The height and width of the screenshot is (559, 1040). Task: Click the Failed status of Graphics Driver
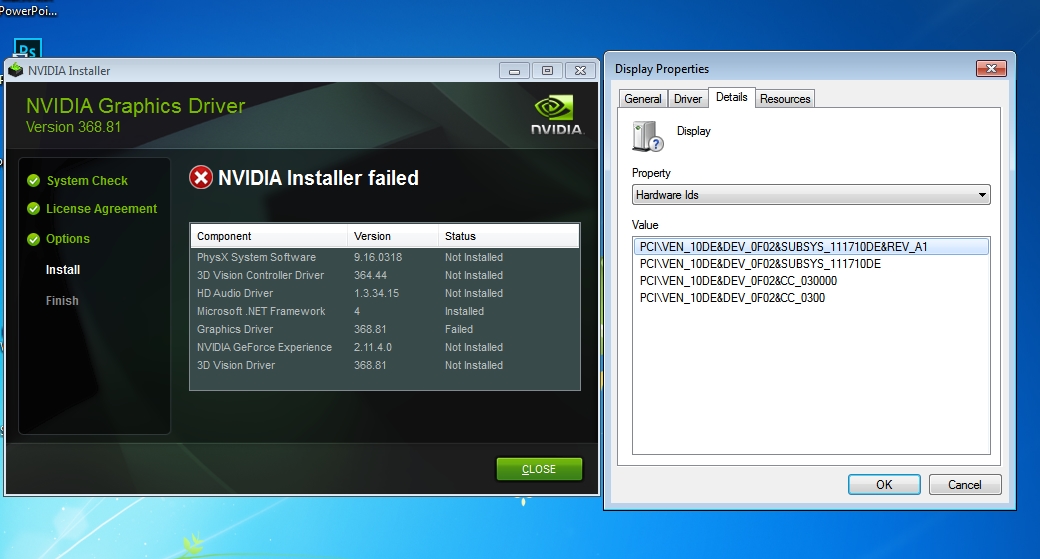click(459, 329)
